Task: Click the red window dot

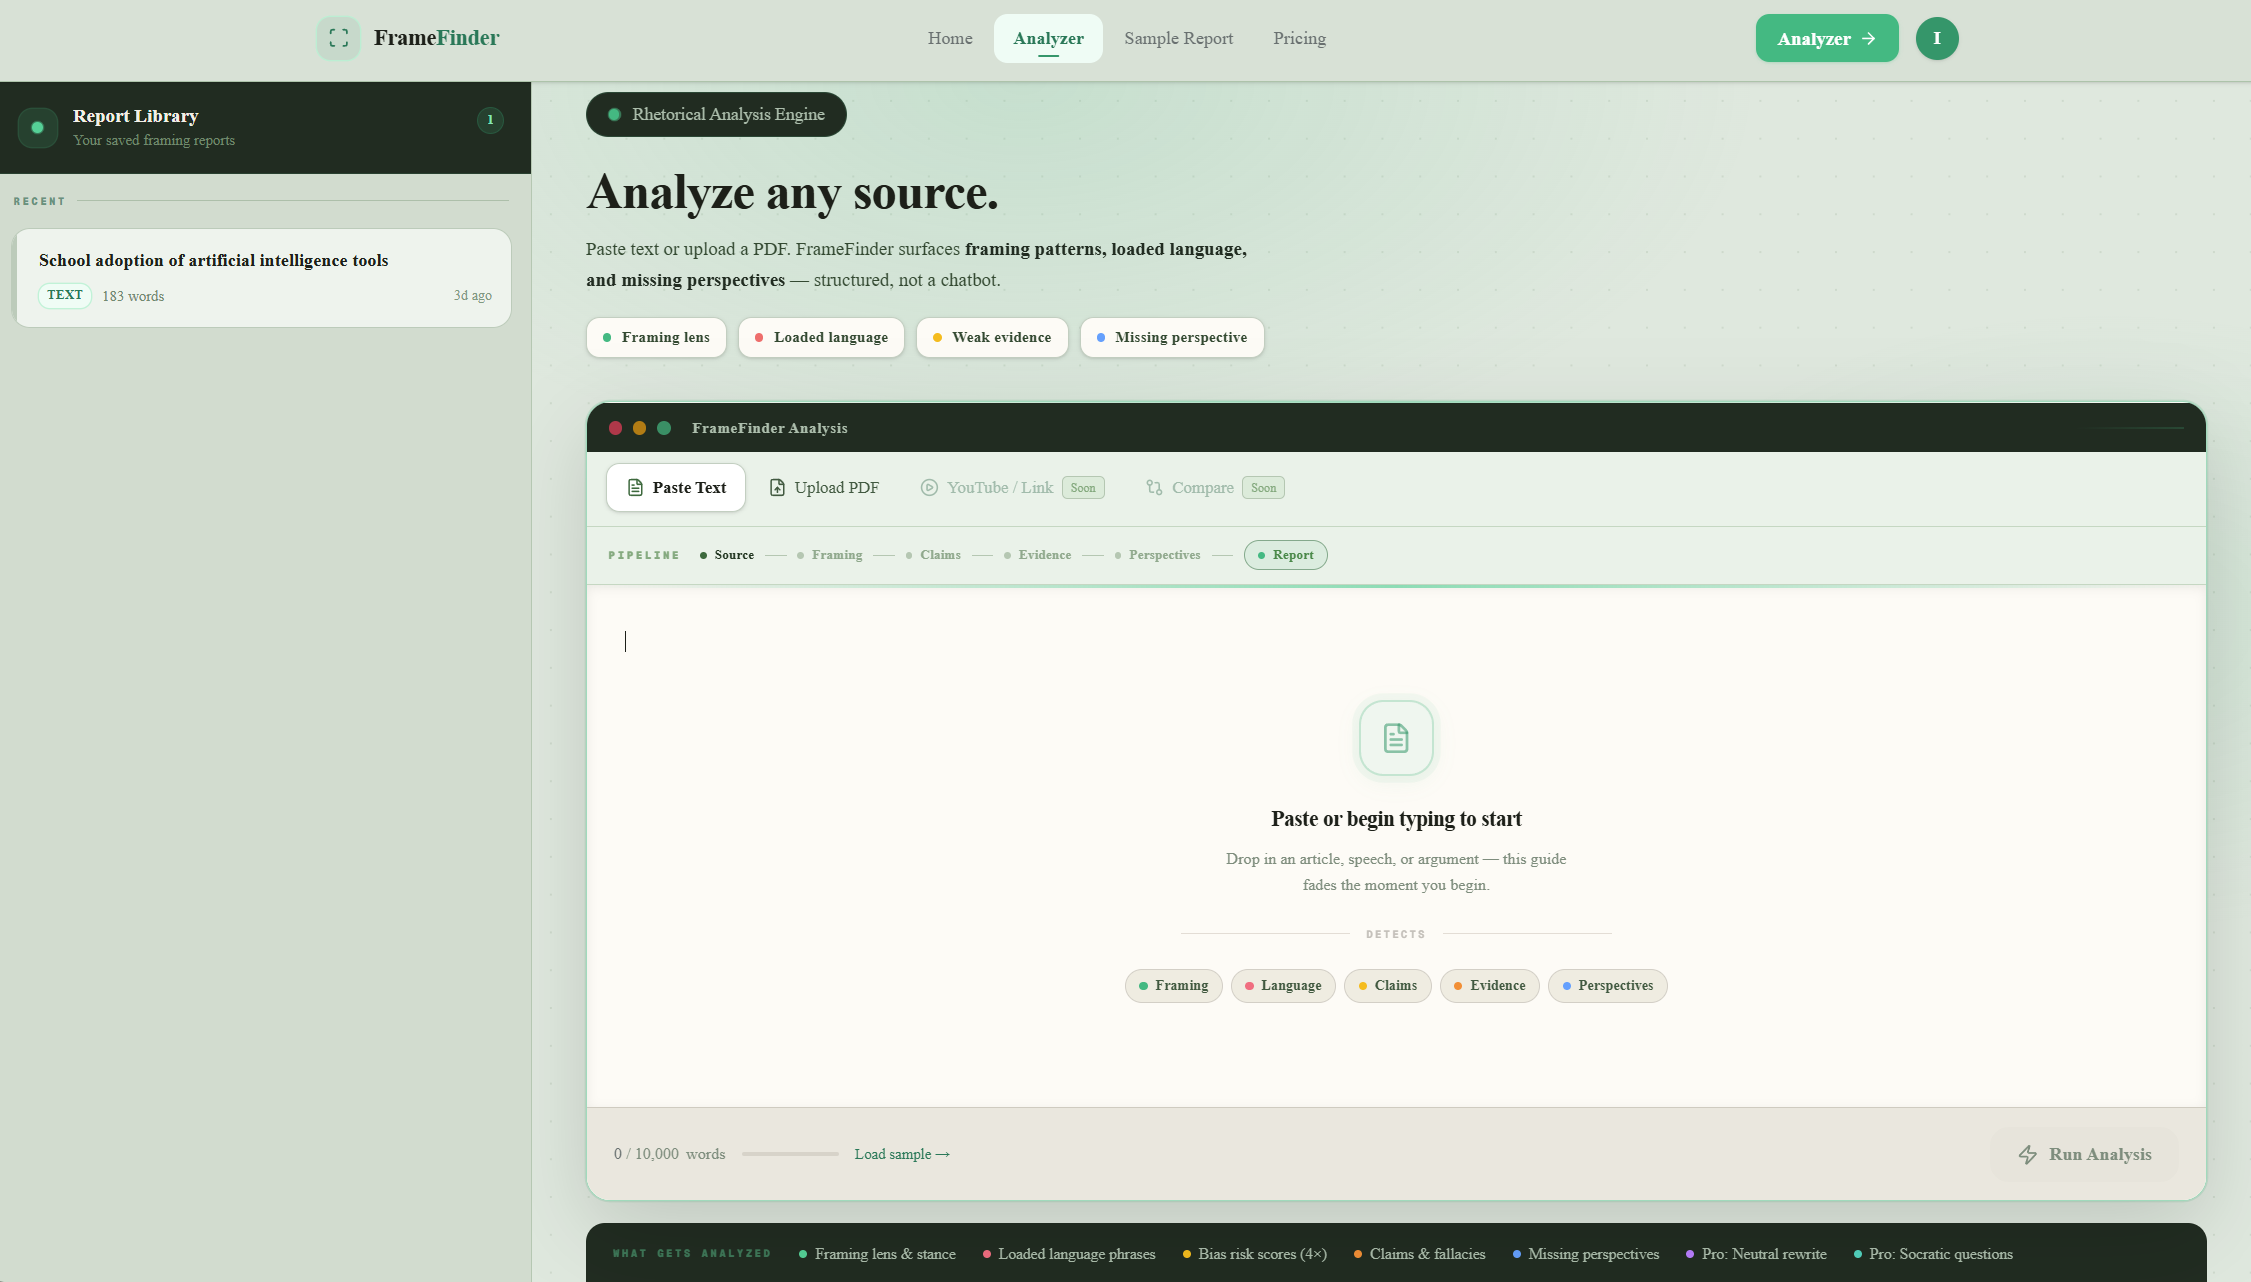Action: point(615,428)
